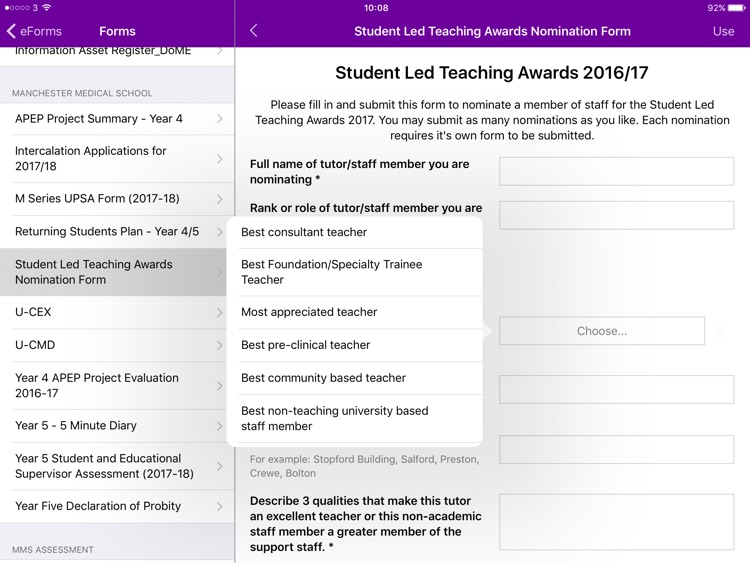Tap chevron next to Year Five Declaration of Probity

[x=220, y=507]
